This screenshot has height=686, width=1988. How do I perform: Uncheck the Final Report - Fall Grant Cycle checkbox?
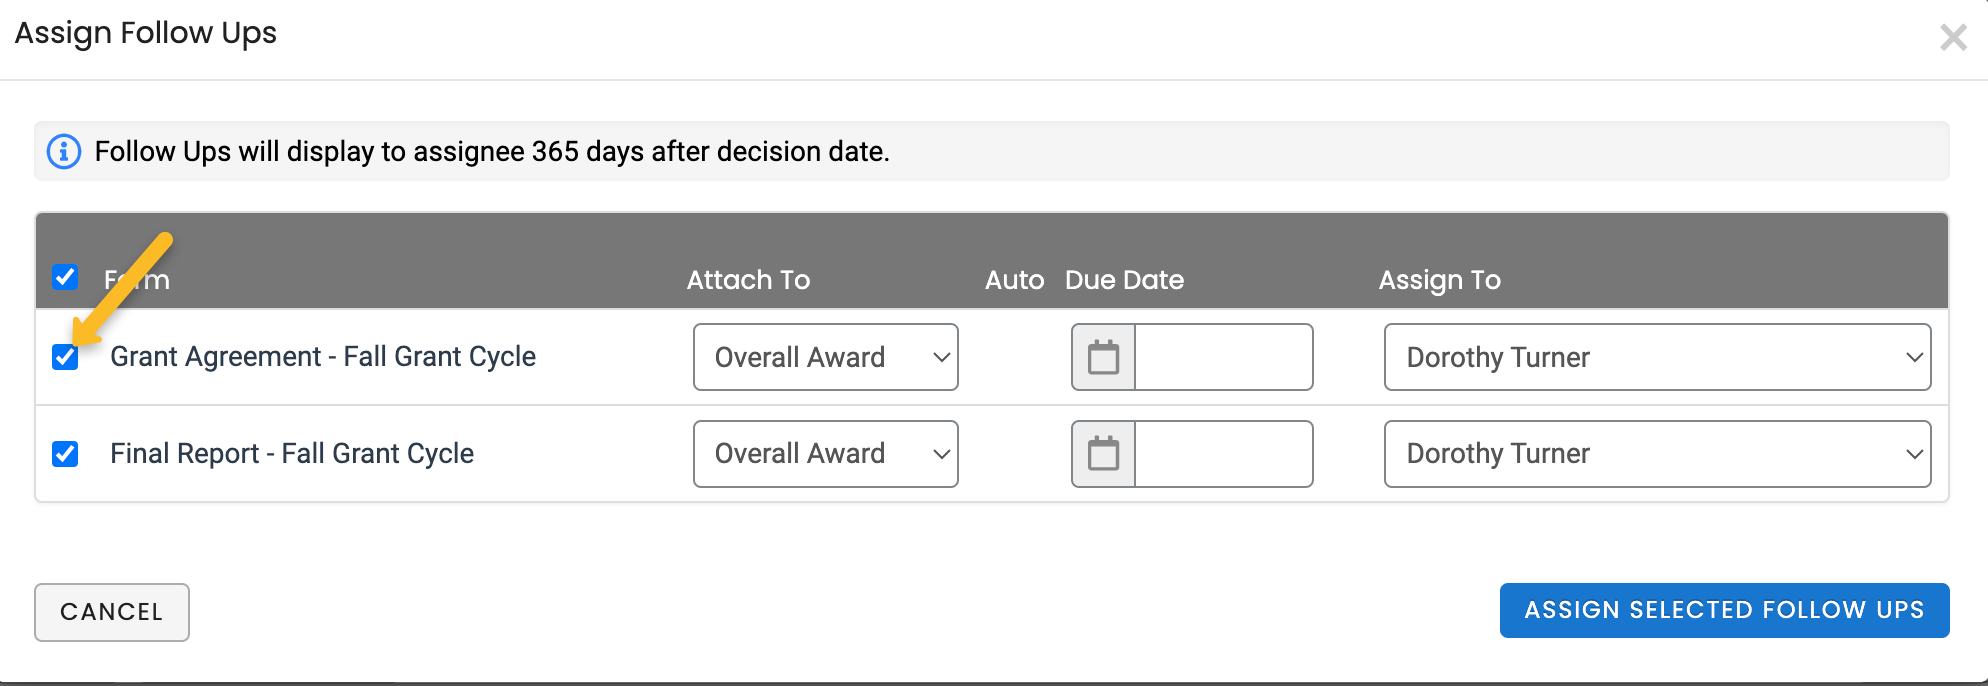point(65,453)
